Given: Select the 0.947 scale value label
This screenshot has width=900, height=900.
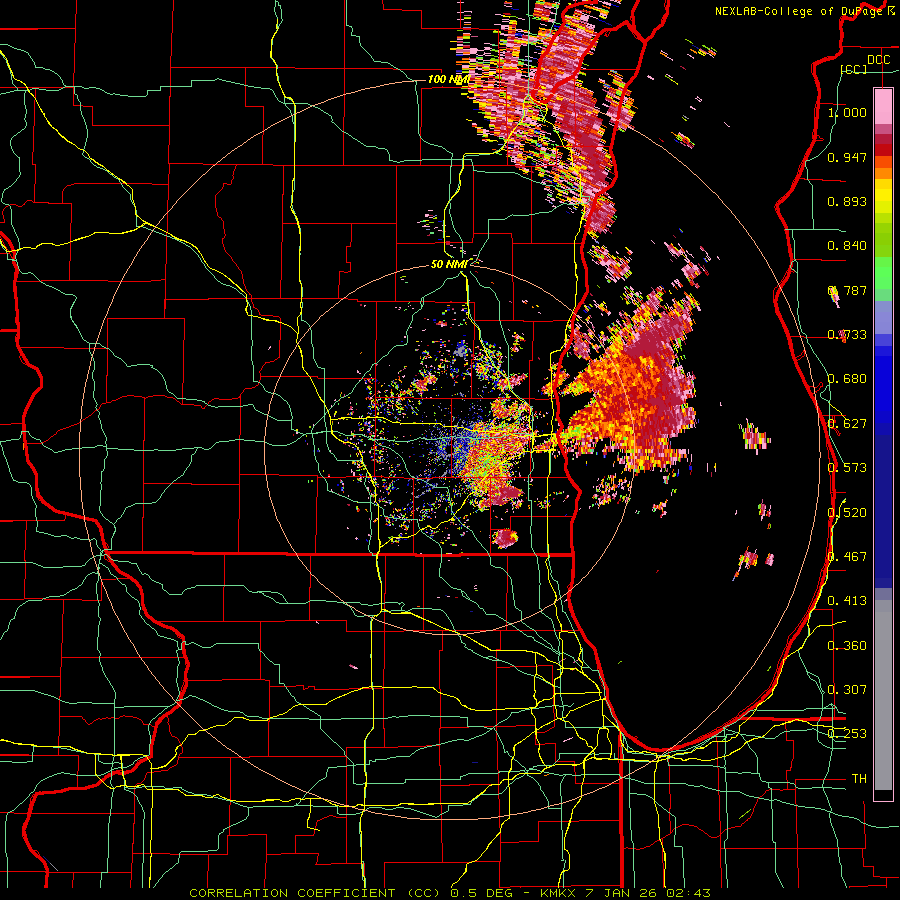Looking at the screenshot, I should 847,157.
